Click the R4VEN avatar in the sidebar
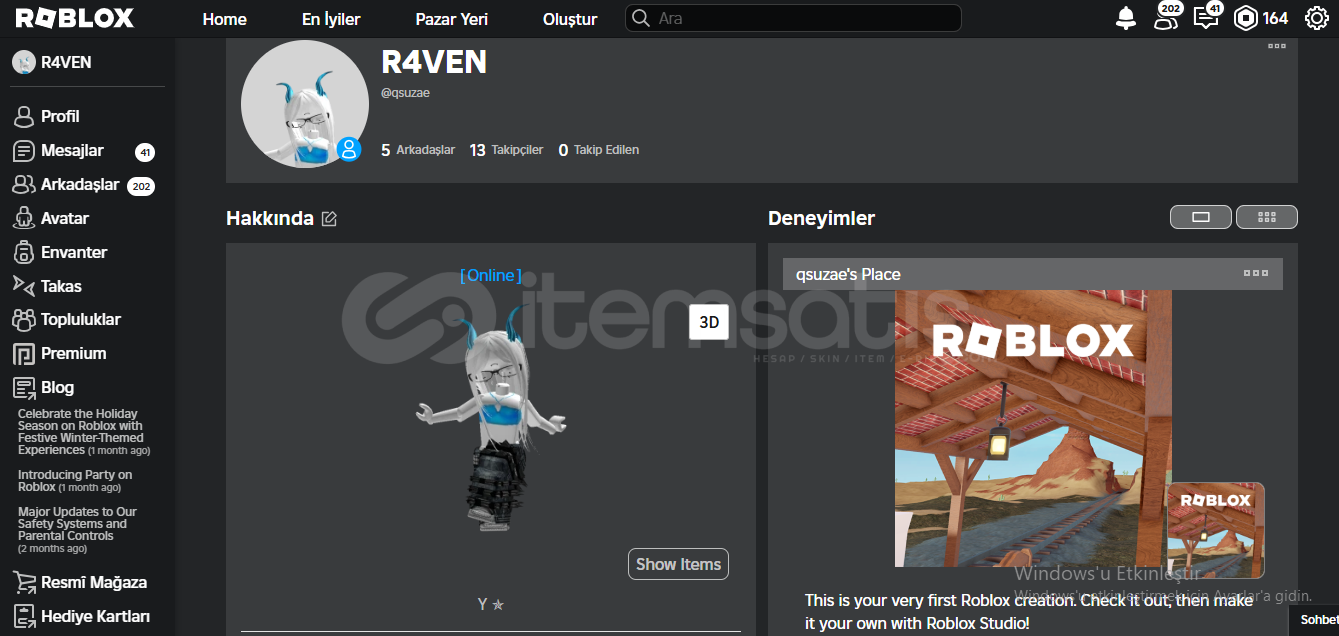 [x=24, y=62]
